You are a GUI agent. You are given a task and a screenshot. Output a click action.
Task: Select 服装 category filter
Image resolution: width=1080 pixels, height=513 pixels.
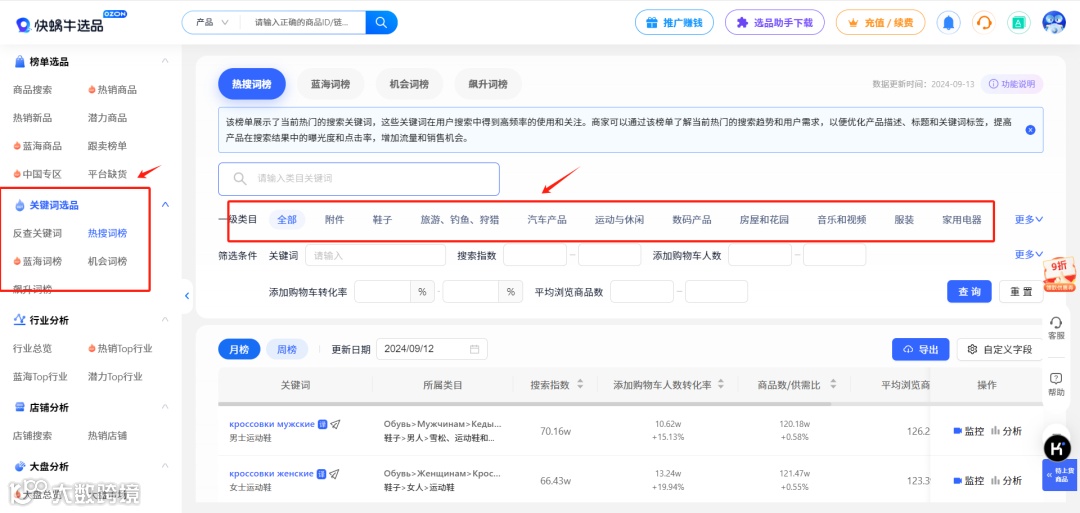coord(904,220)
